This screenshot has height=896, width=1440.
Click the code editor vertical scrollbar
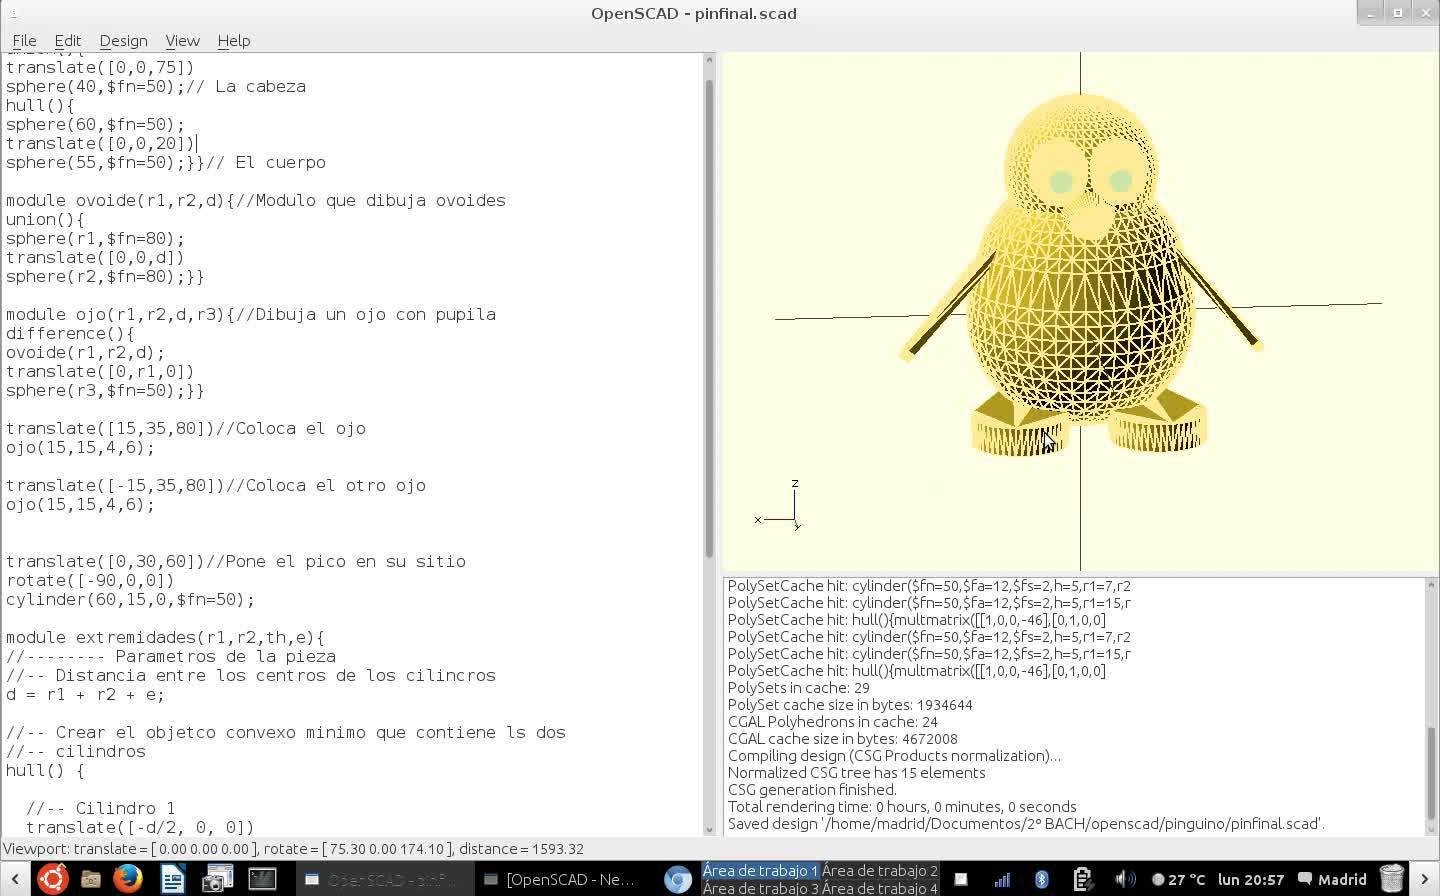click(709, 300)
